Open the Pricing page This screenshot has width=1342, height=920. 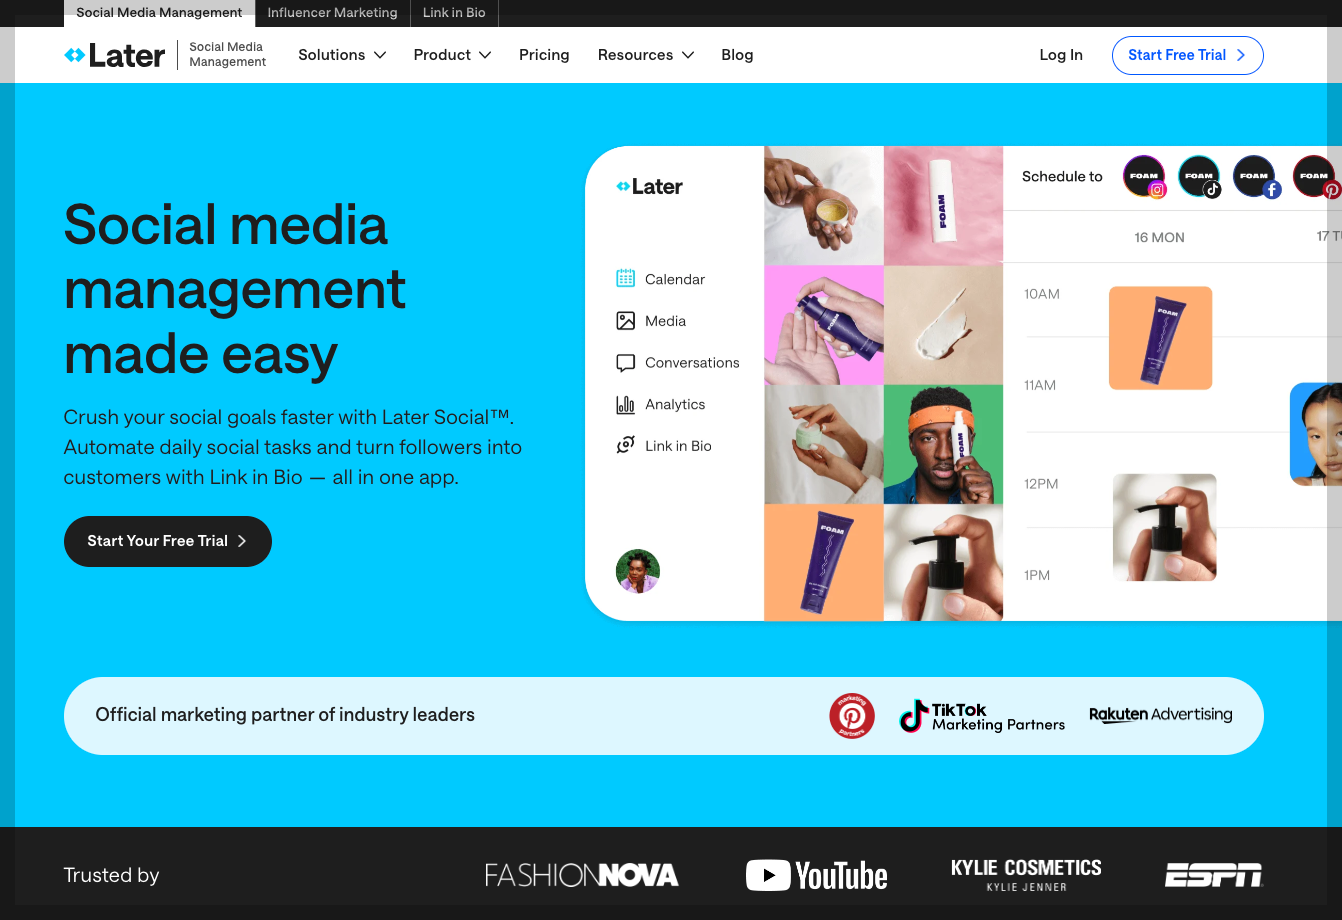[544, 55]
